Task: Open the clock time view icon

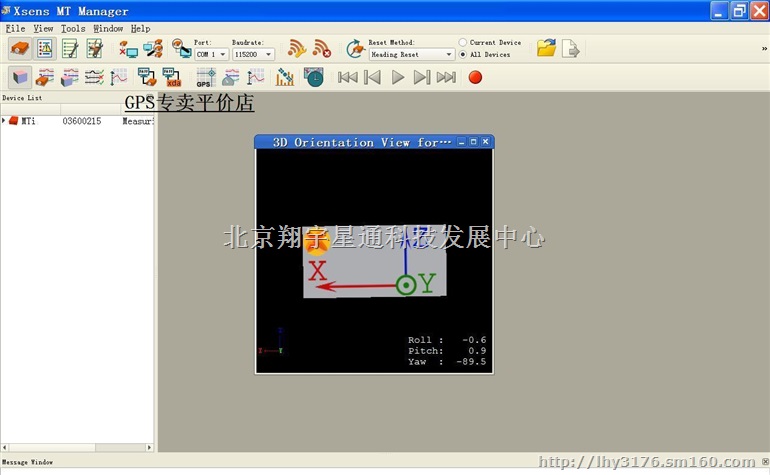Action: [314, 77]
